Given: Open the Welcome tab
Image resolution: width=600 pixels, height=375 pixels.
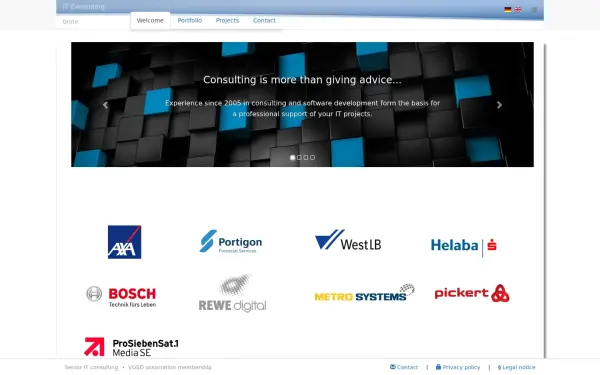Looking at the screenshot, I should 150,21.
